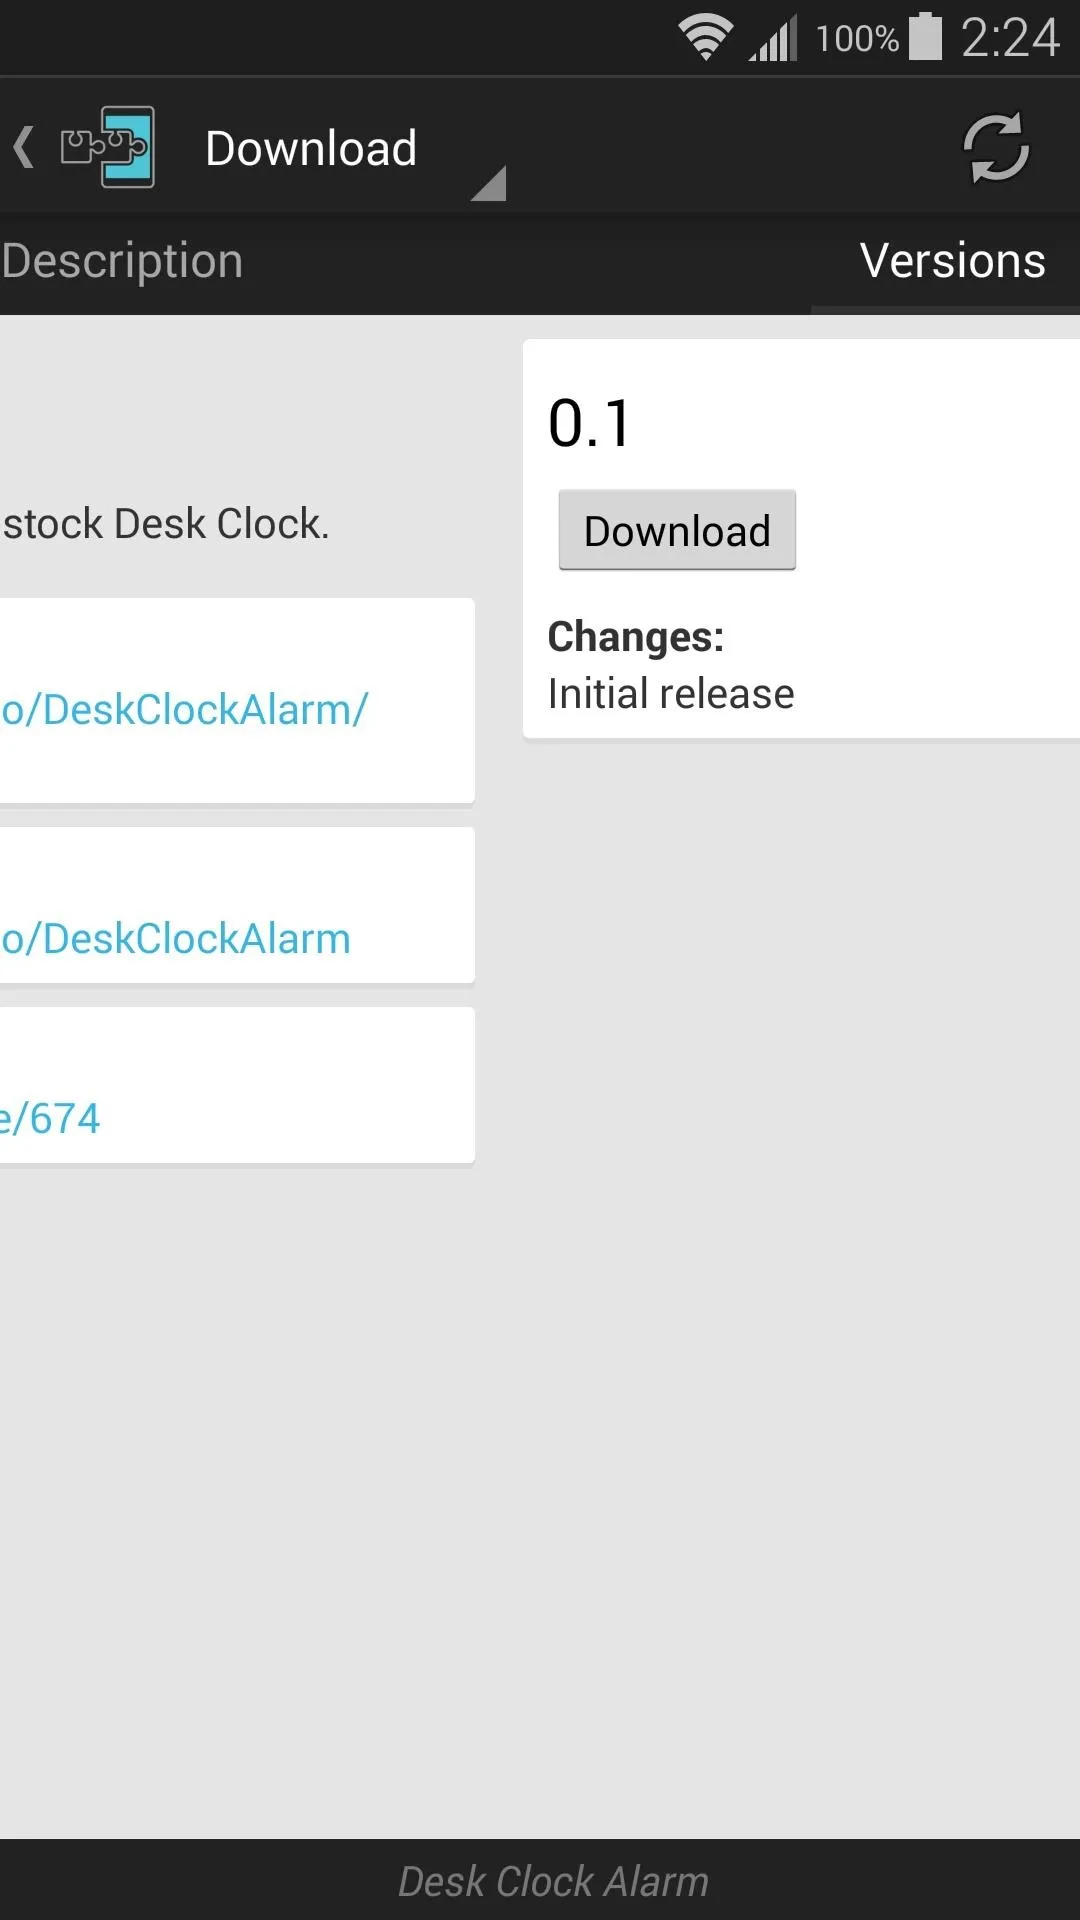Tap the 2:24 clock in status bar
Image resolution: width=1080 pixels, height=1920 pixels.
pos(1009,38)
